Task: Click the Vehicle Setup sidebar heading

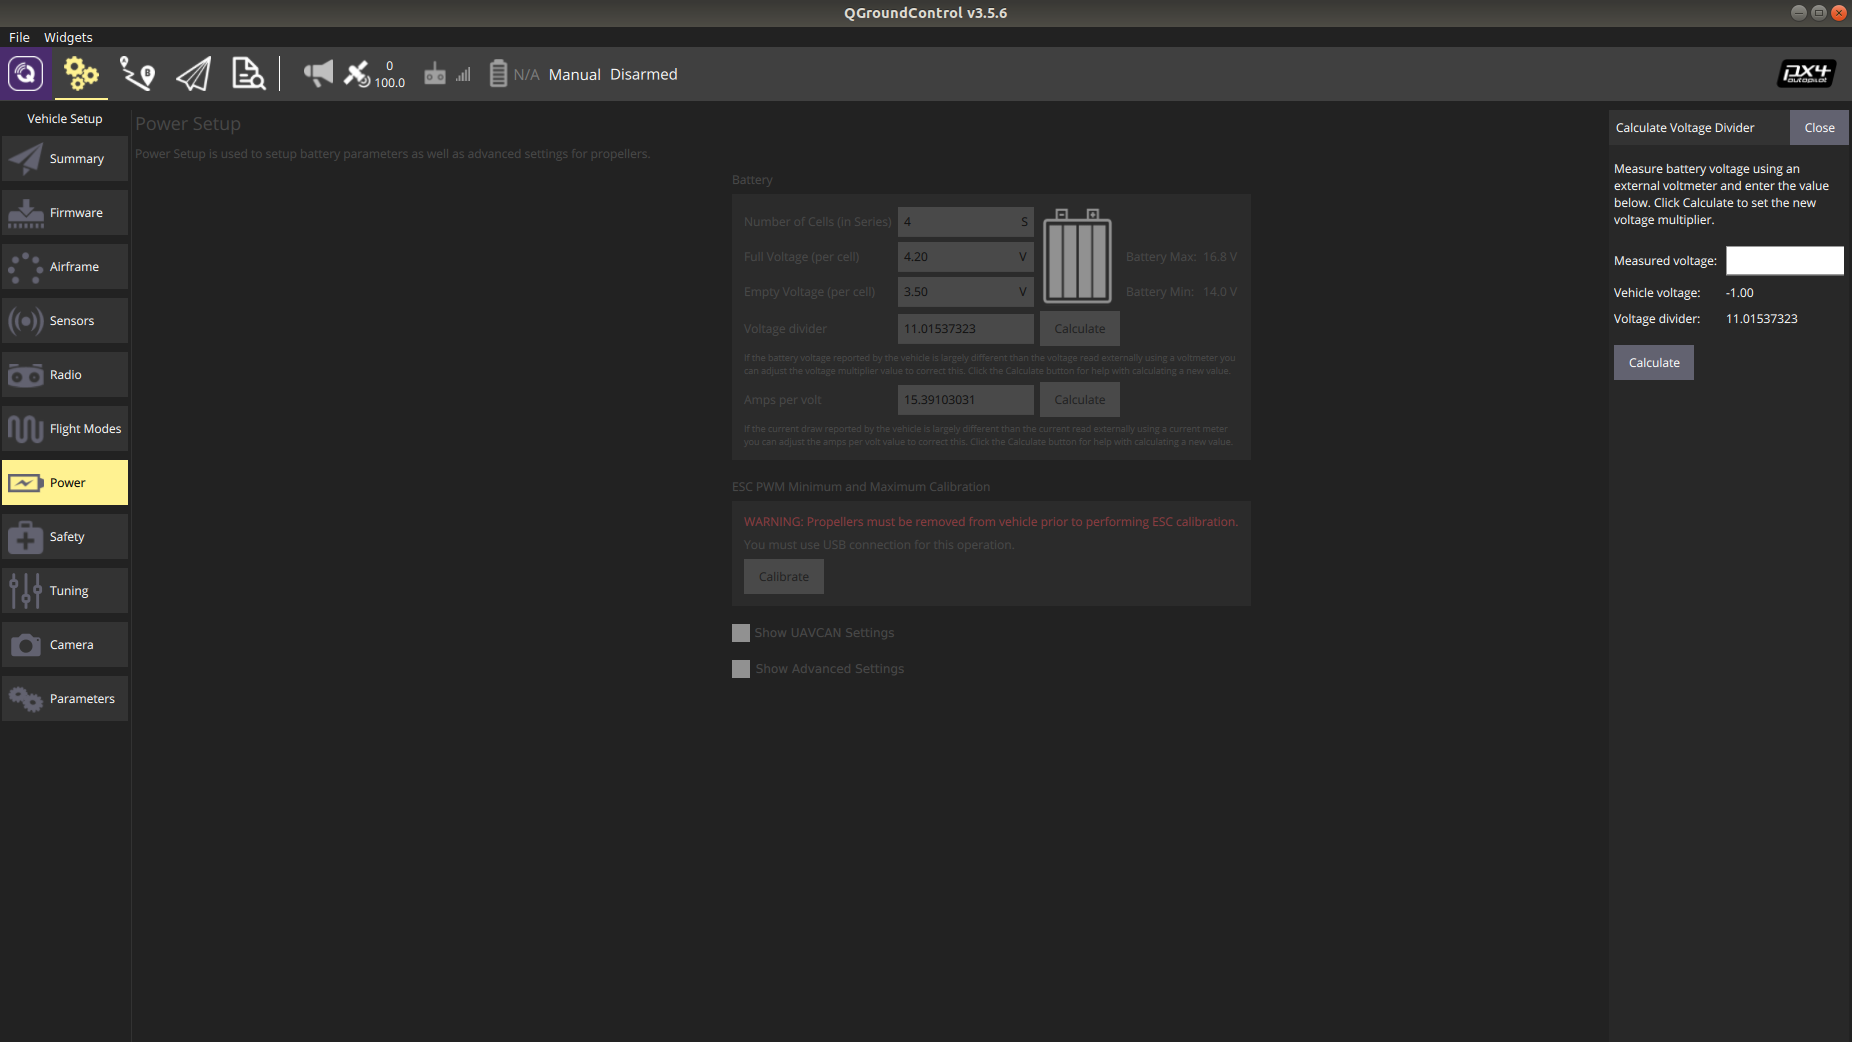Action: click(x=65, y=119)
